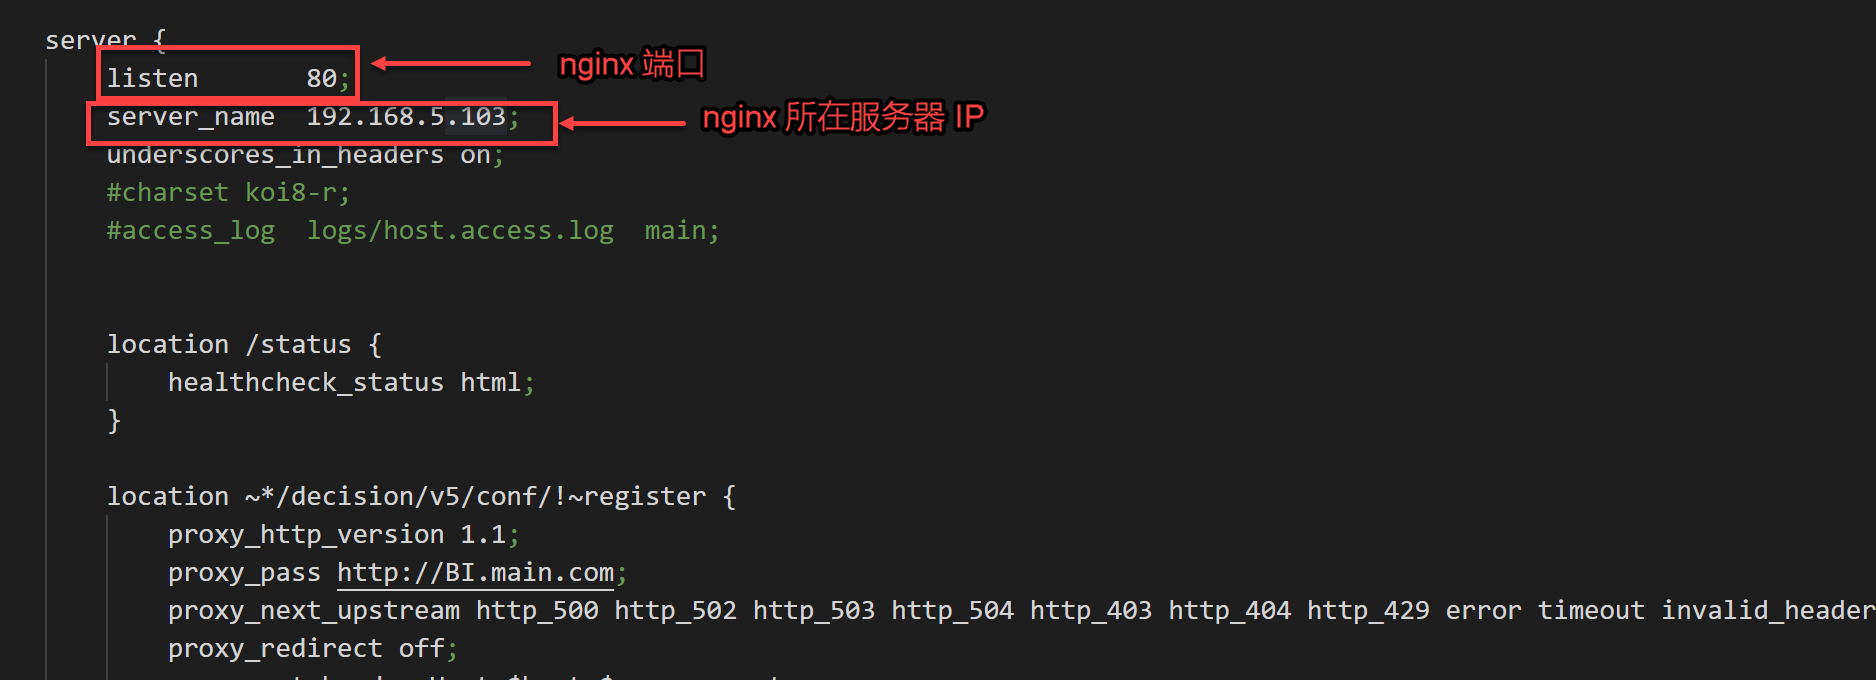Click the red "nginx 端口" annotation label
The image size is (1876, 680).
632,65
